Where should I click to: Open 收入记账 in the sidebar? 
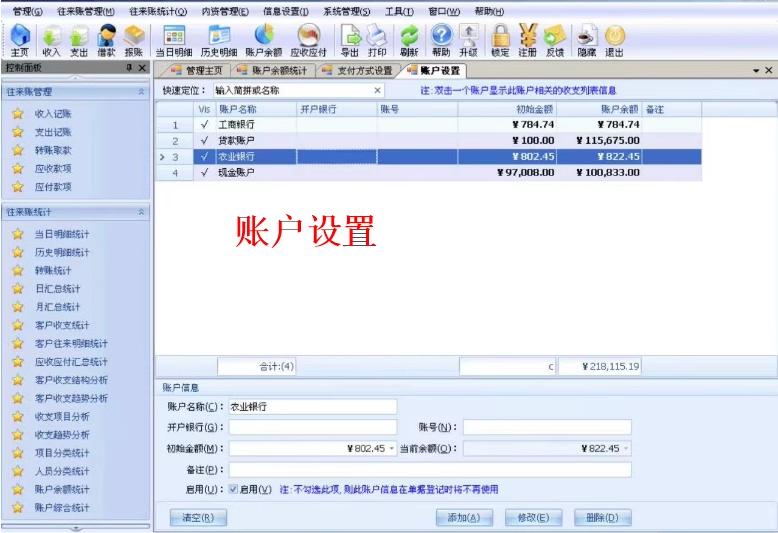(53, 114)
